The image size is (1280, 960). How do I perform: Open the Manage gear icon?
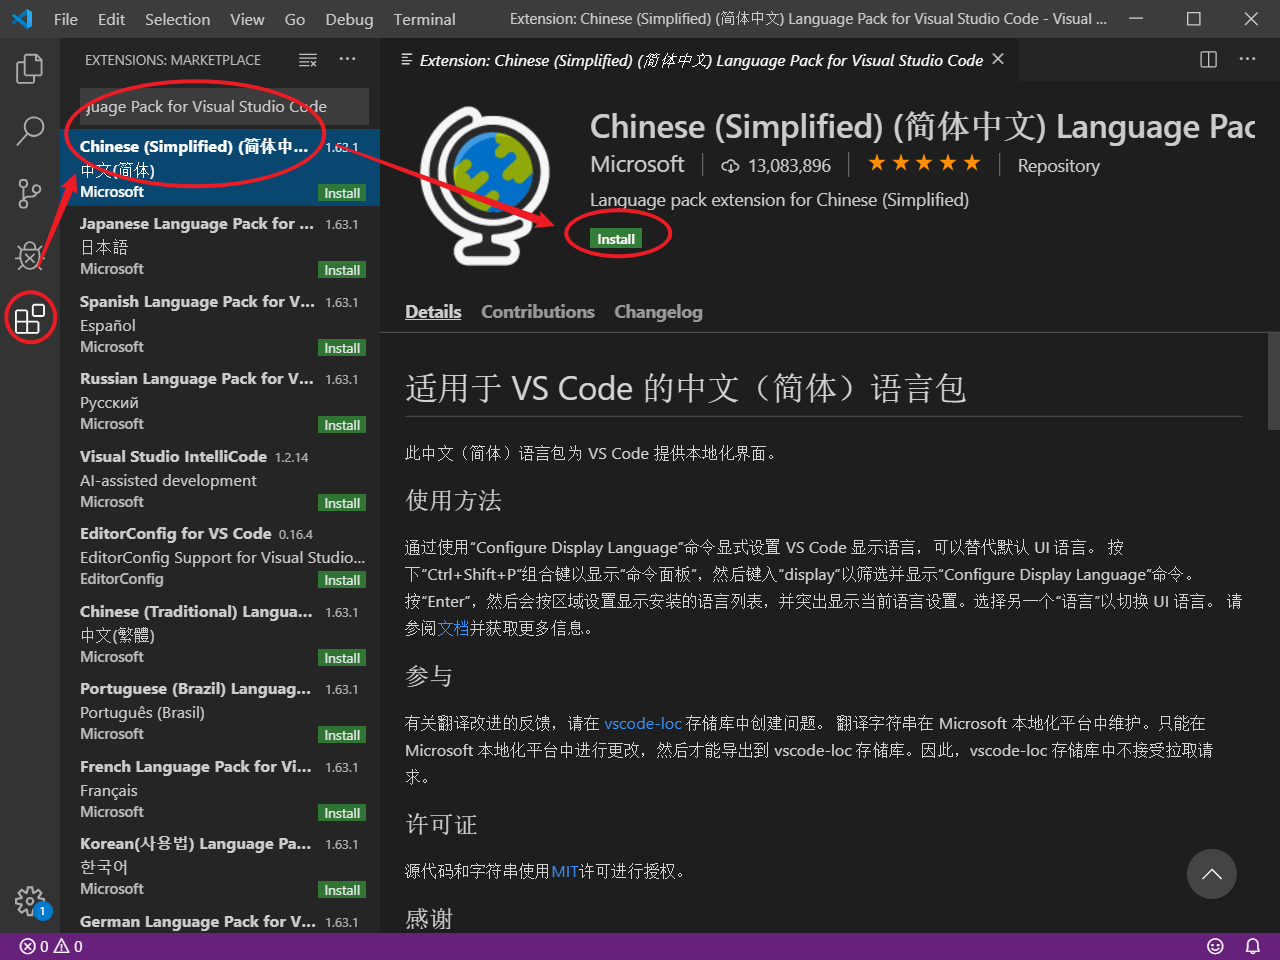click(30, 902)
